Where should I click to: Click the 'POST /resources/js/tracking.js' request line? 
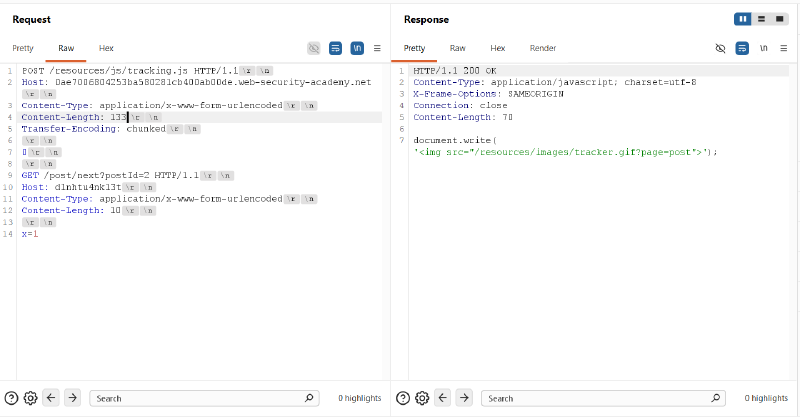tap(130, 70)
